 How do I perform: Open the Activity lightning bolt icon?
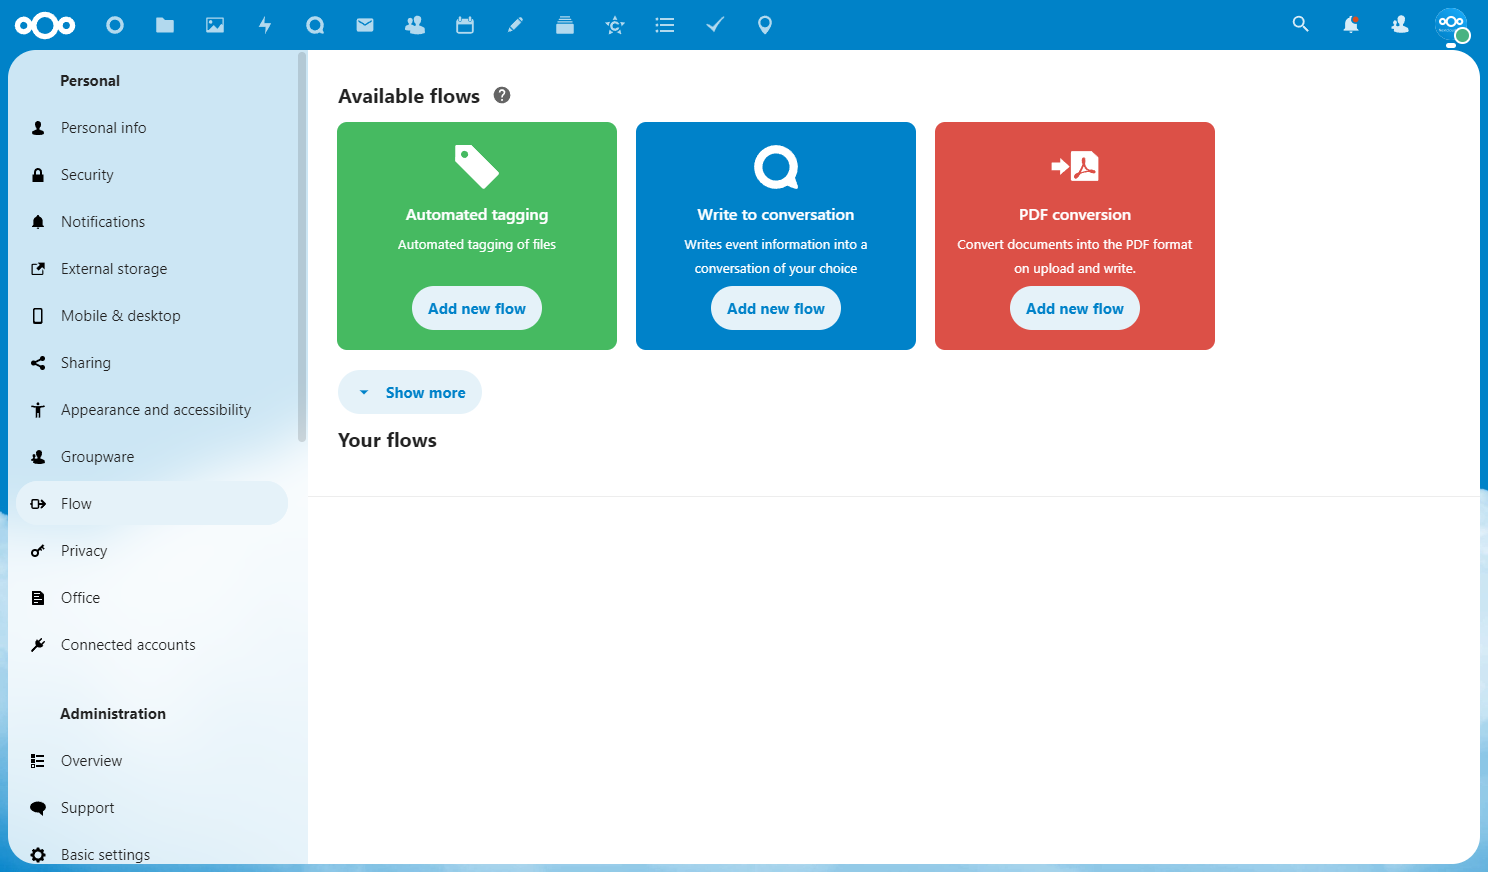[265, 25]
